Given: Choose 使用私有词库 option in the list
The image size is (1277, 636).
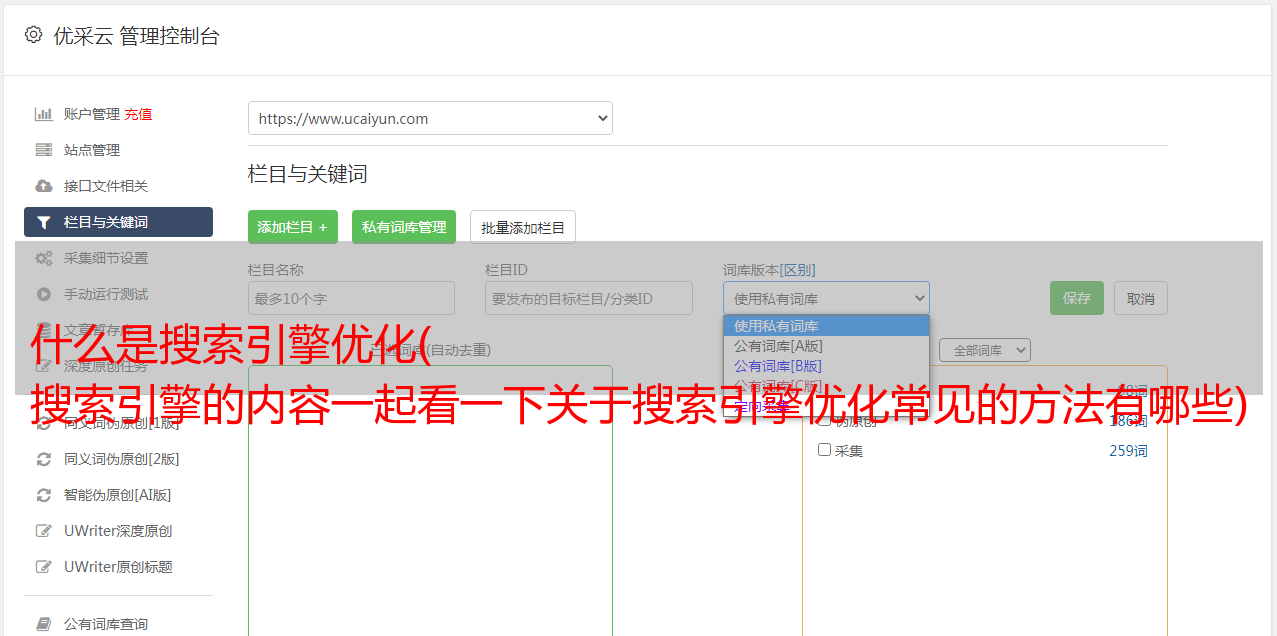Looking at the screenshot, I should point(826,326).
